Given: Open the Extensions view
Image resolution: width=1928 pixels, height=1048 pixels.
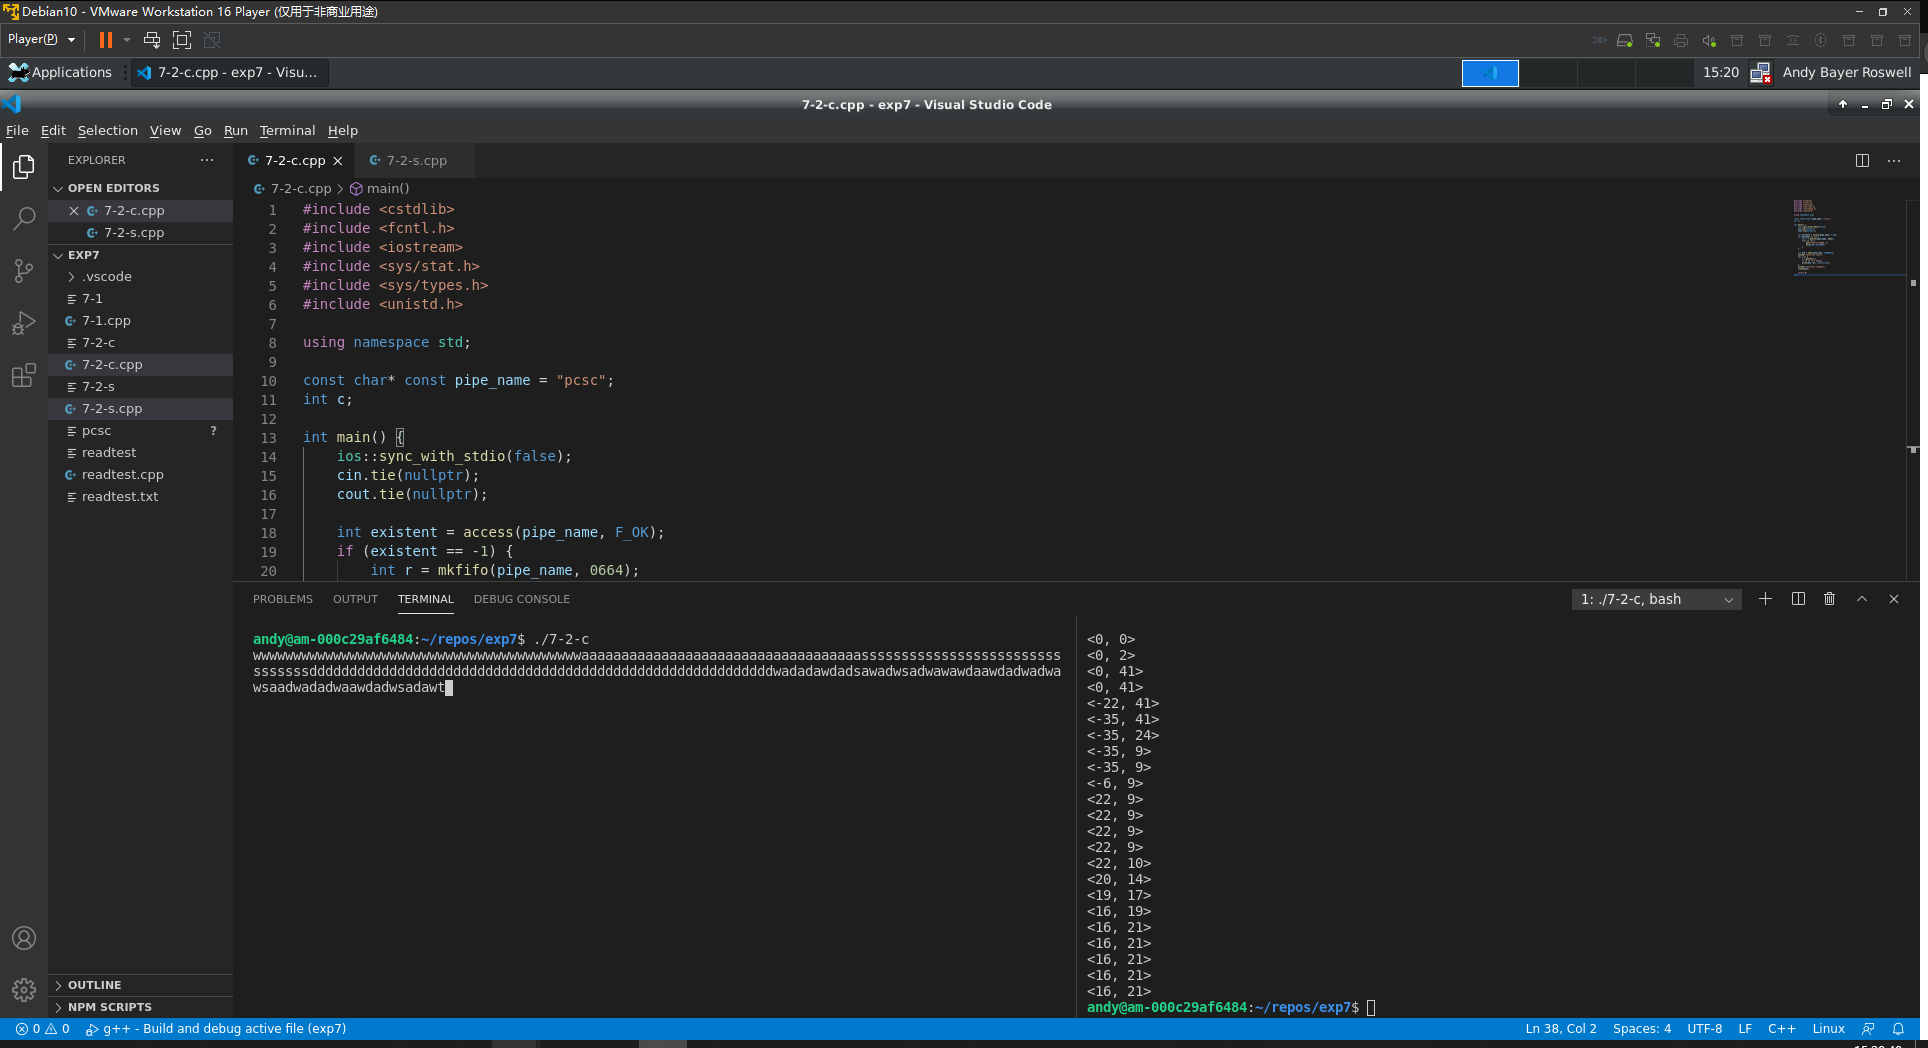Looking at the screenshot, I should coord(24,375).
